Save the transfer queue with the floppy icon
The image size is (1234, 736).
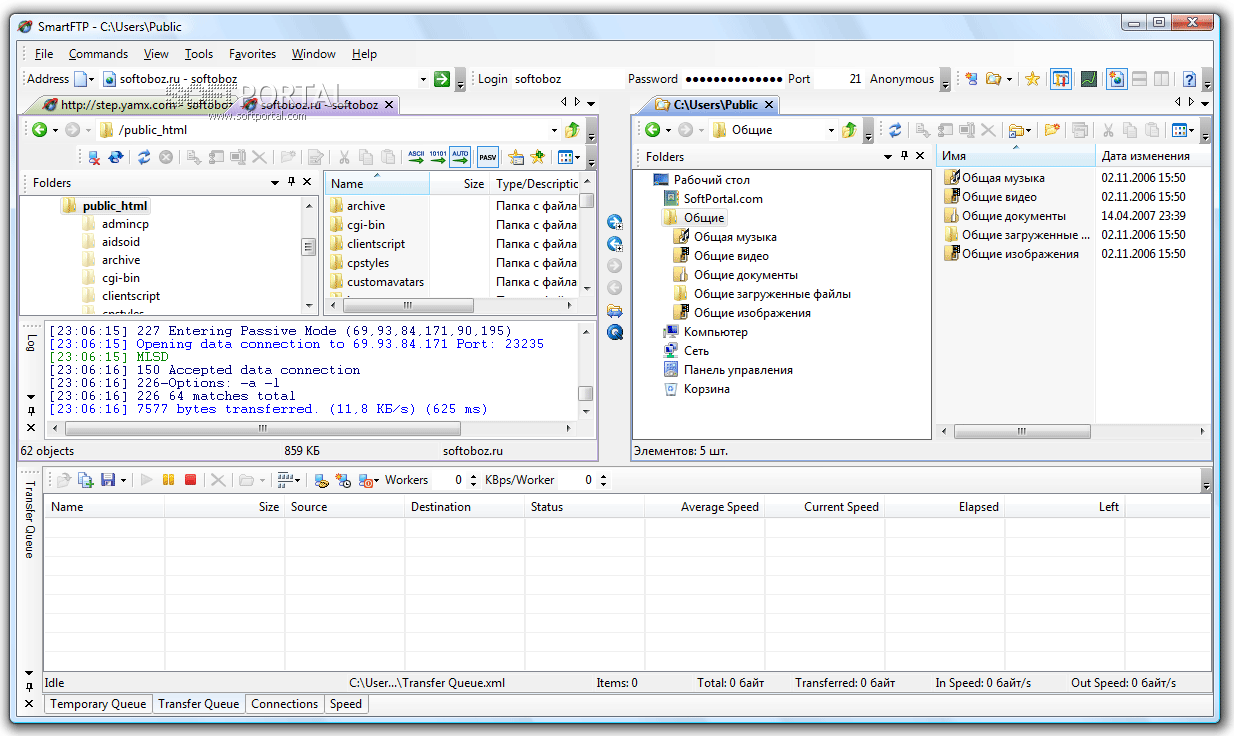(108, 480)
